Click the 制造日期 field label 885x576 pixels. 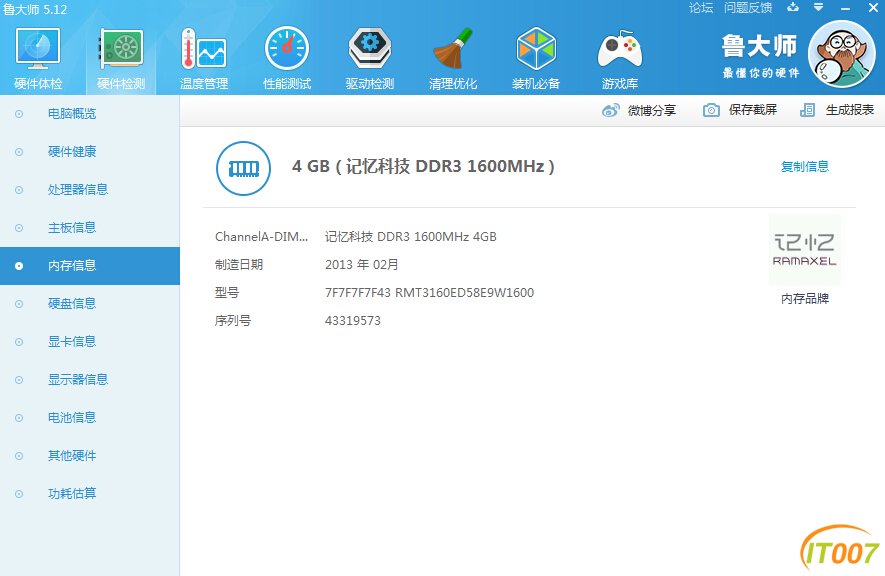click(x=239, y=265)
